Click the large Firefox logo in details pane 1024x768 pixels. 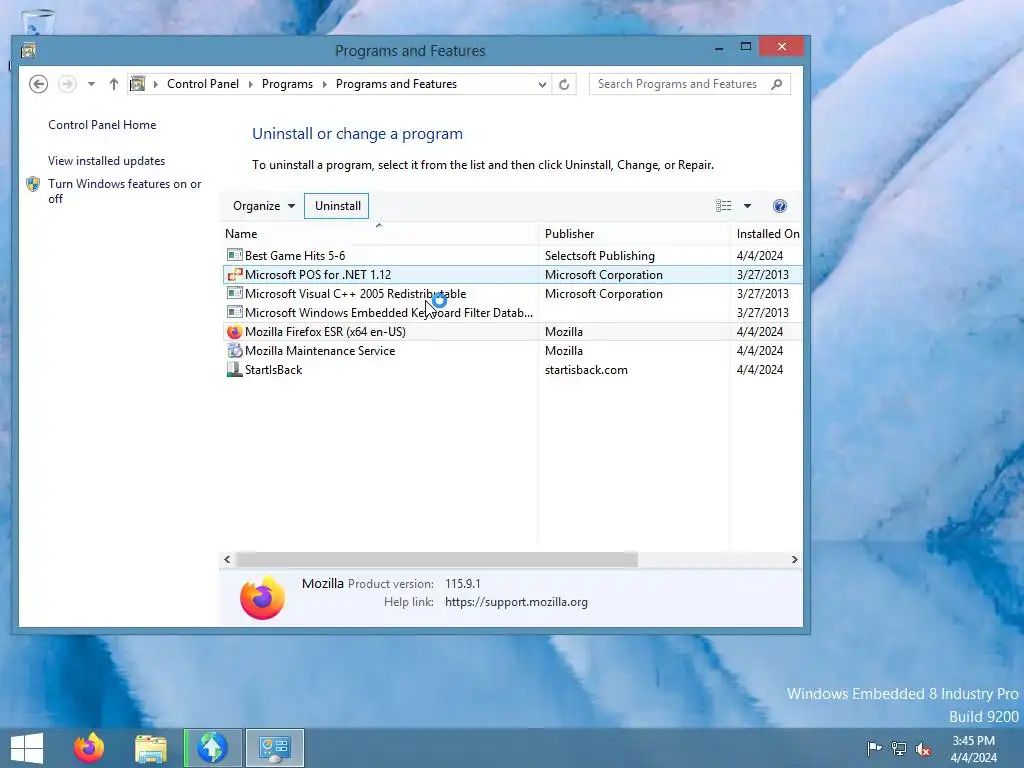pyautogui.click(x=263, y=598)
